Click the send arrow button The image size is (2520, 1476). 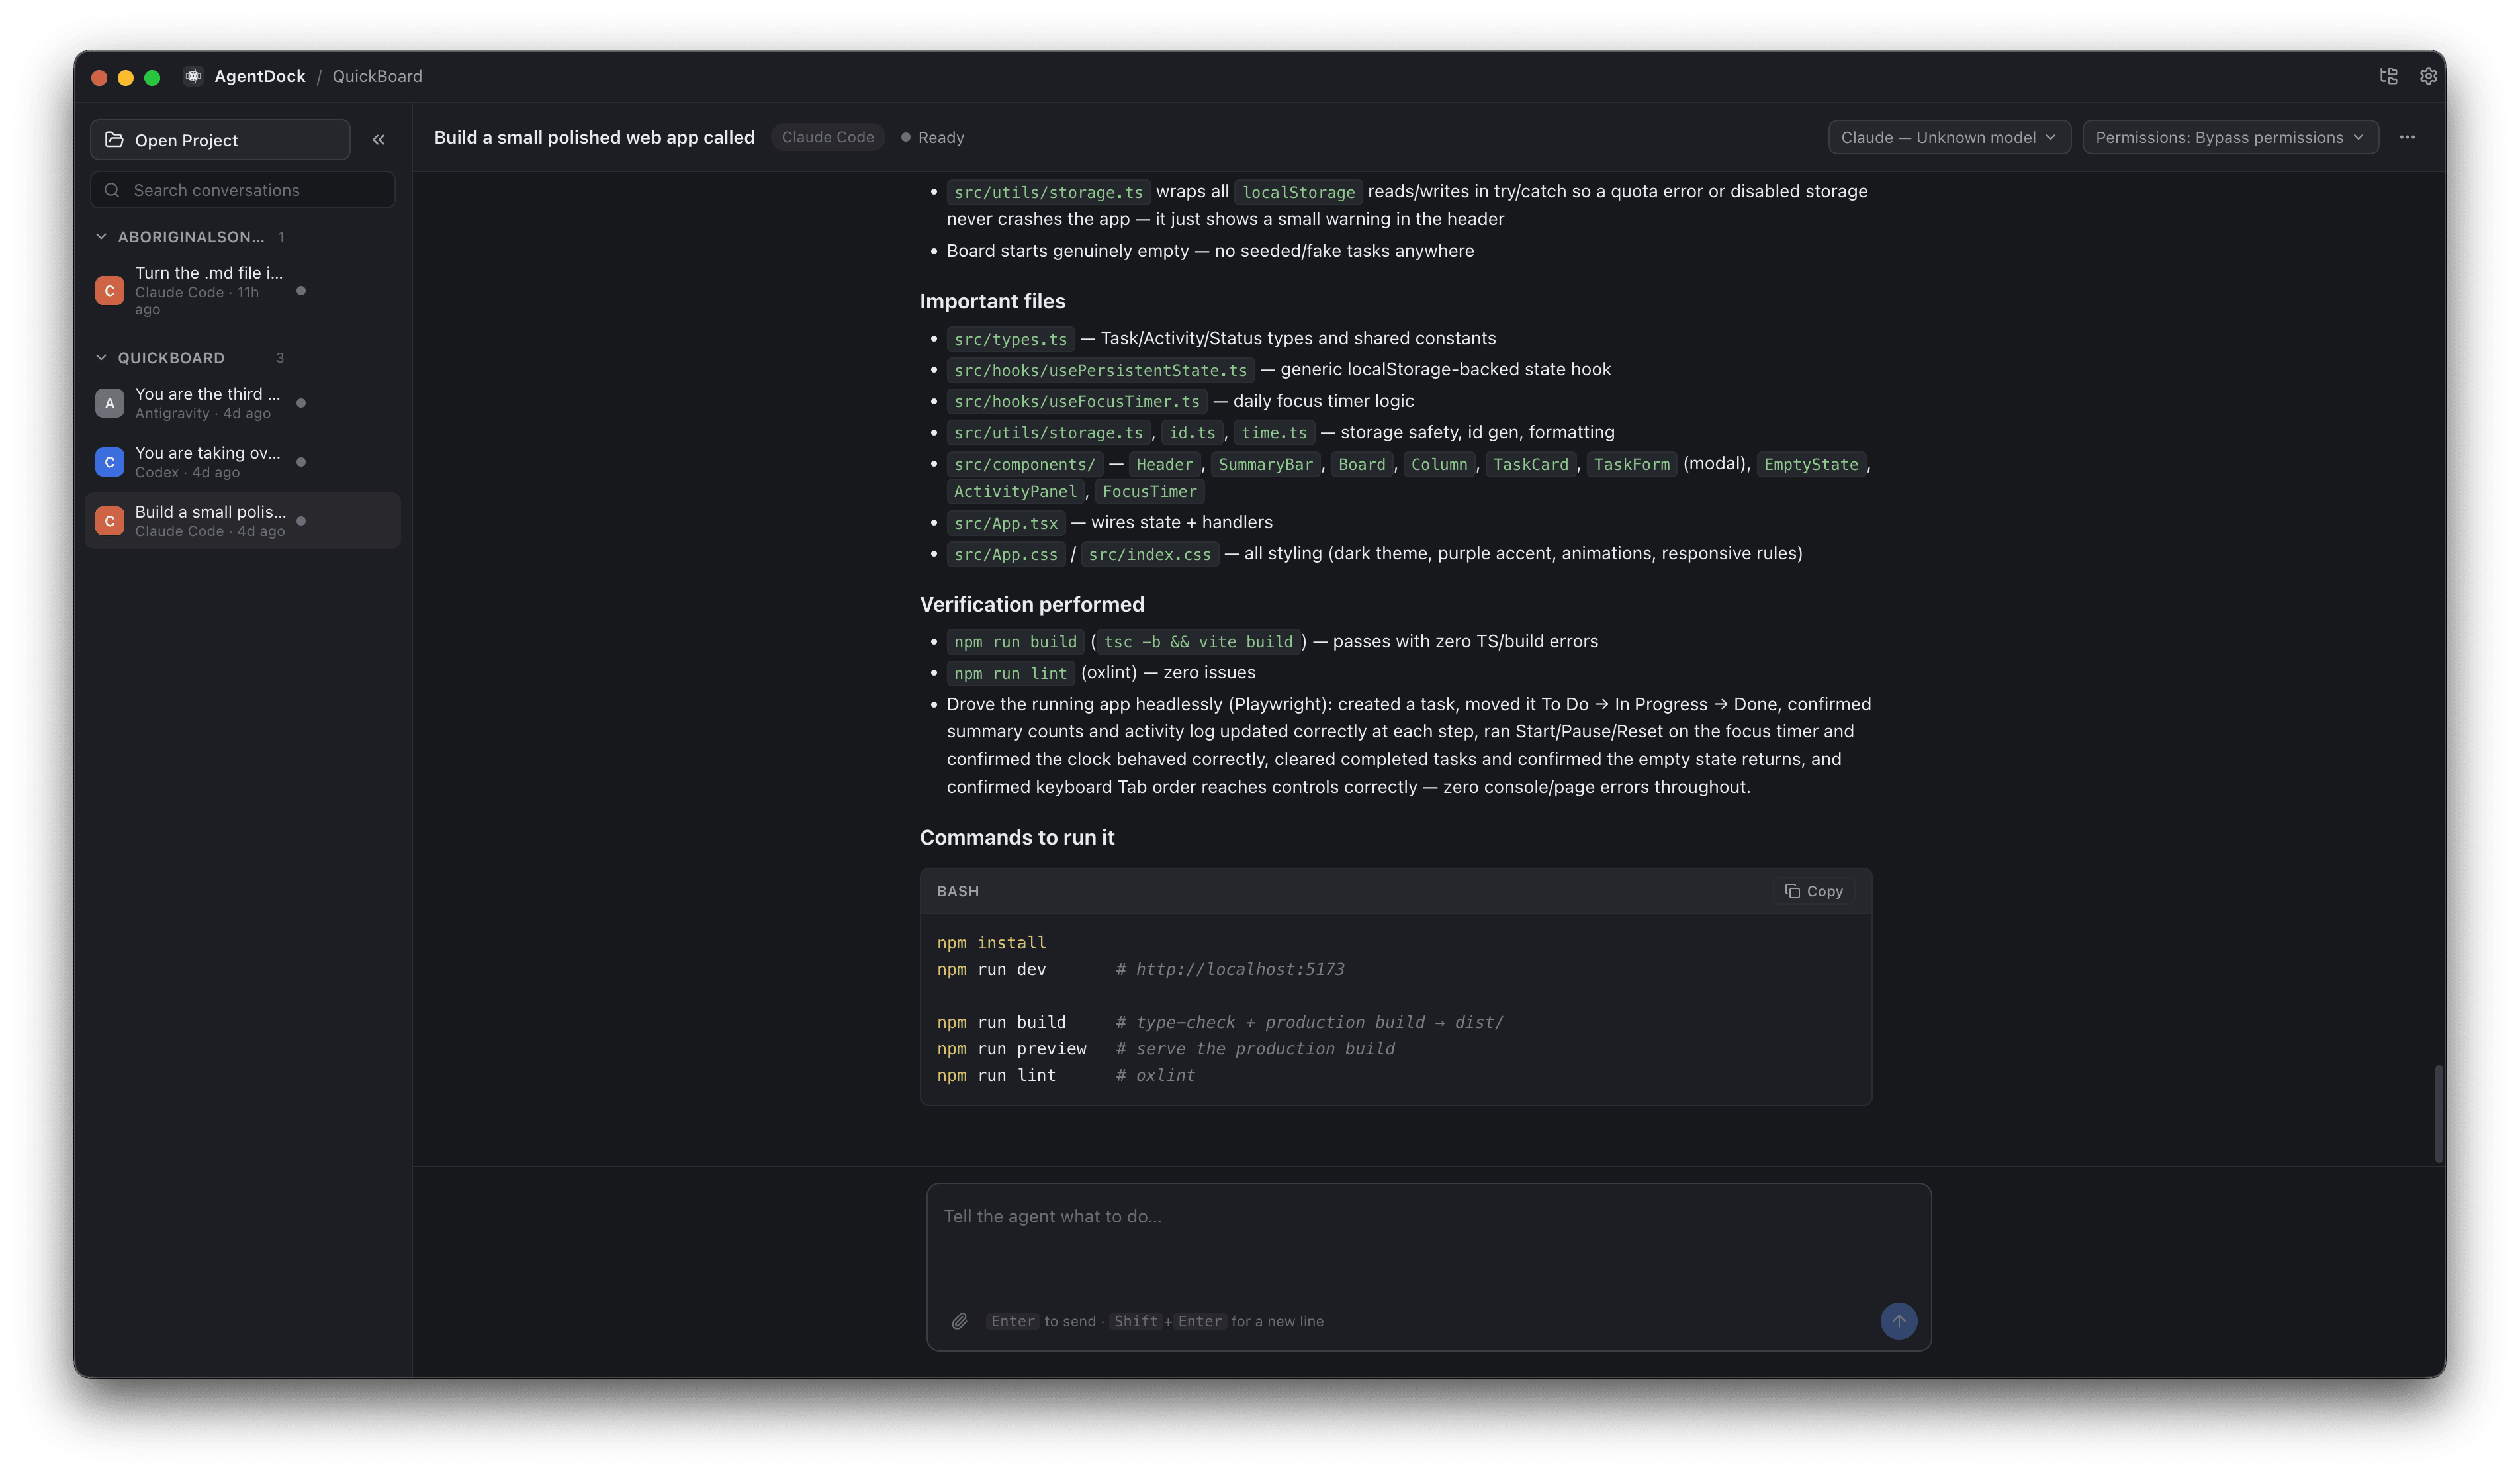(1898, 1321)
